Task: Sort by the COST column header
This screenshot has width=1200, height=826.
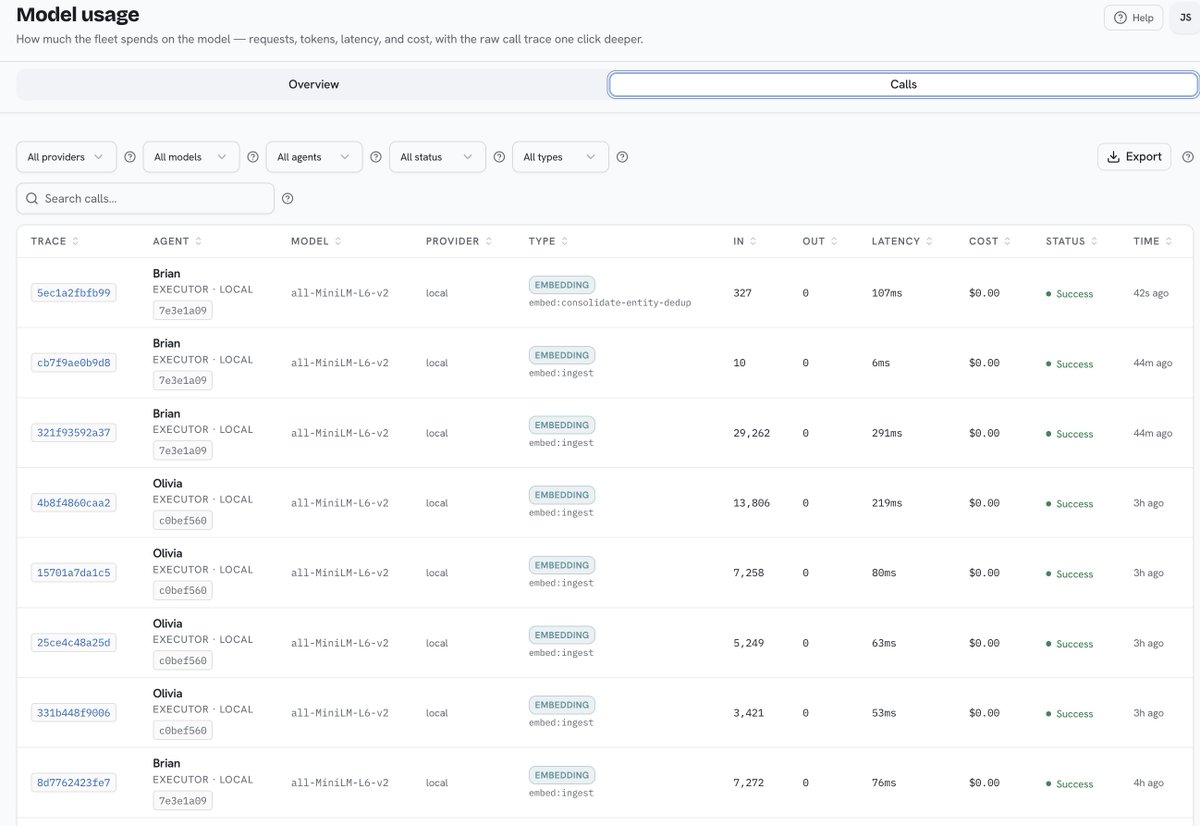Action: [990, 241]
